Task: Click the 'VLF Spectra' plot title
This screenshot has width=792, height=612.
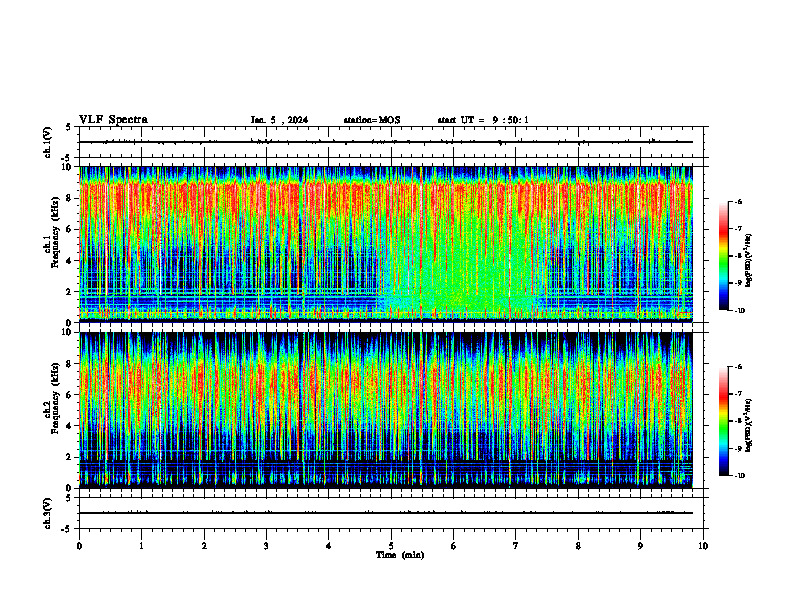Action: pos(113,120)
